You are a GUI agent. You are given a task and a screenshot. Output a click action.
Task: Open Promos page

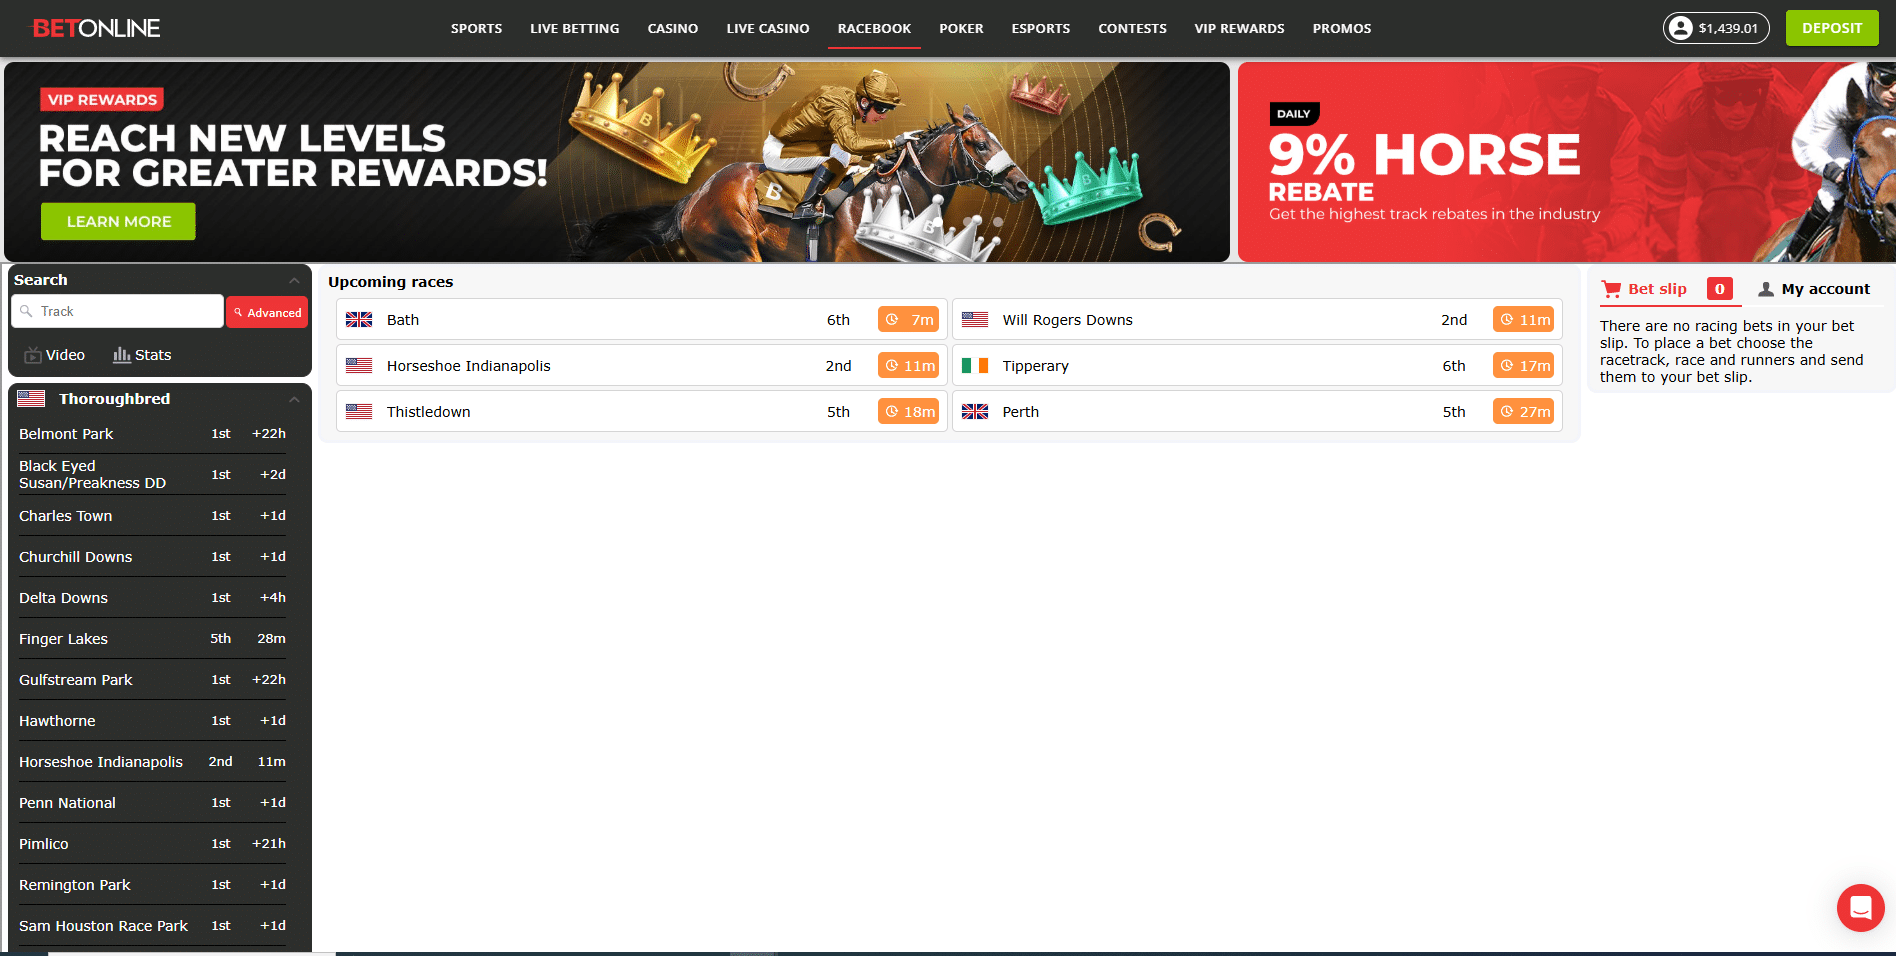(1342, 28)
